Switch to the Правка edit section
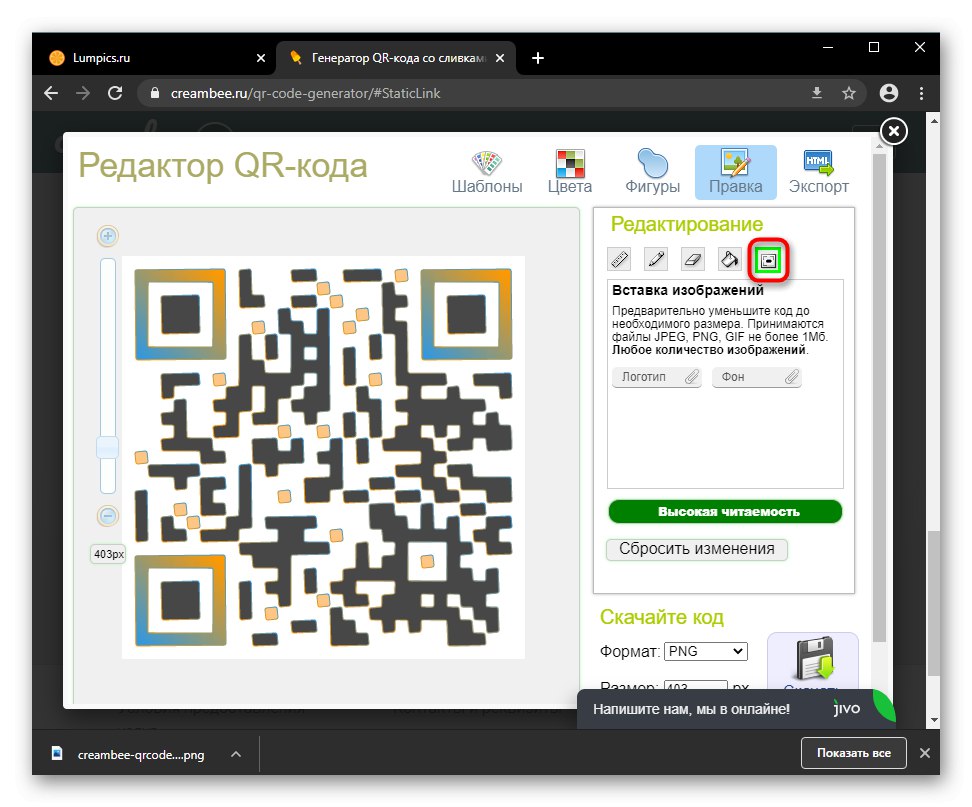 735,172
